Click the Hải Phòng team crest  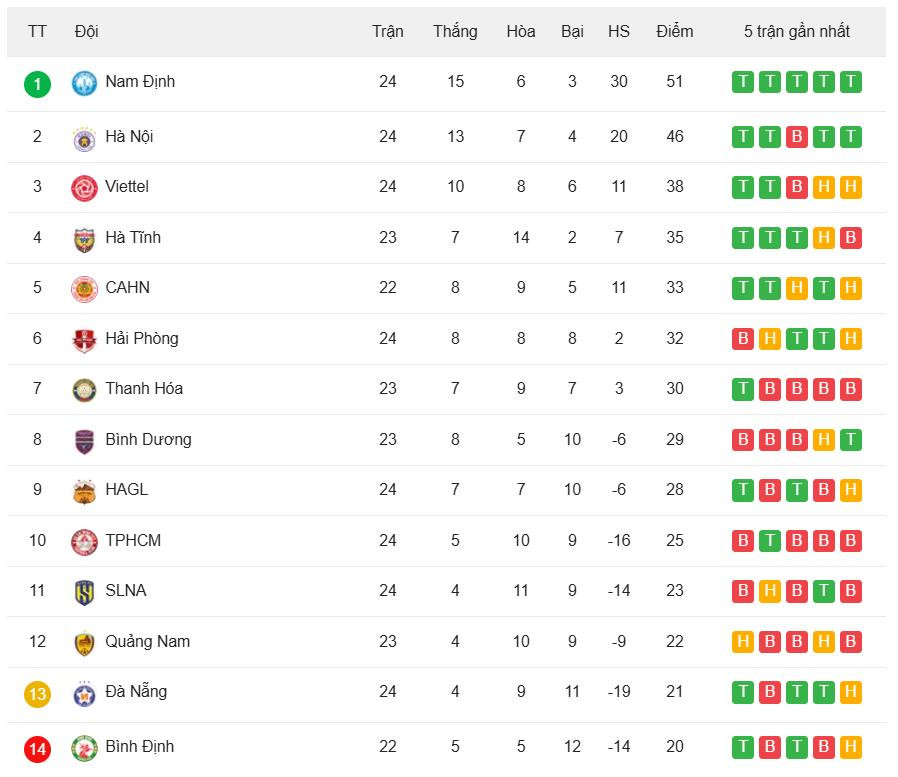(84, 340)
